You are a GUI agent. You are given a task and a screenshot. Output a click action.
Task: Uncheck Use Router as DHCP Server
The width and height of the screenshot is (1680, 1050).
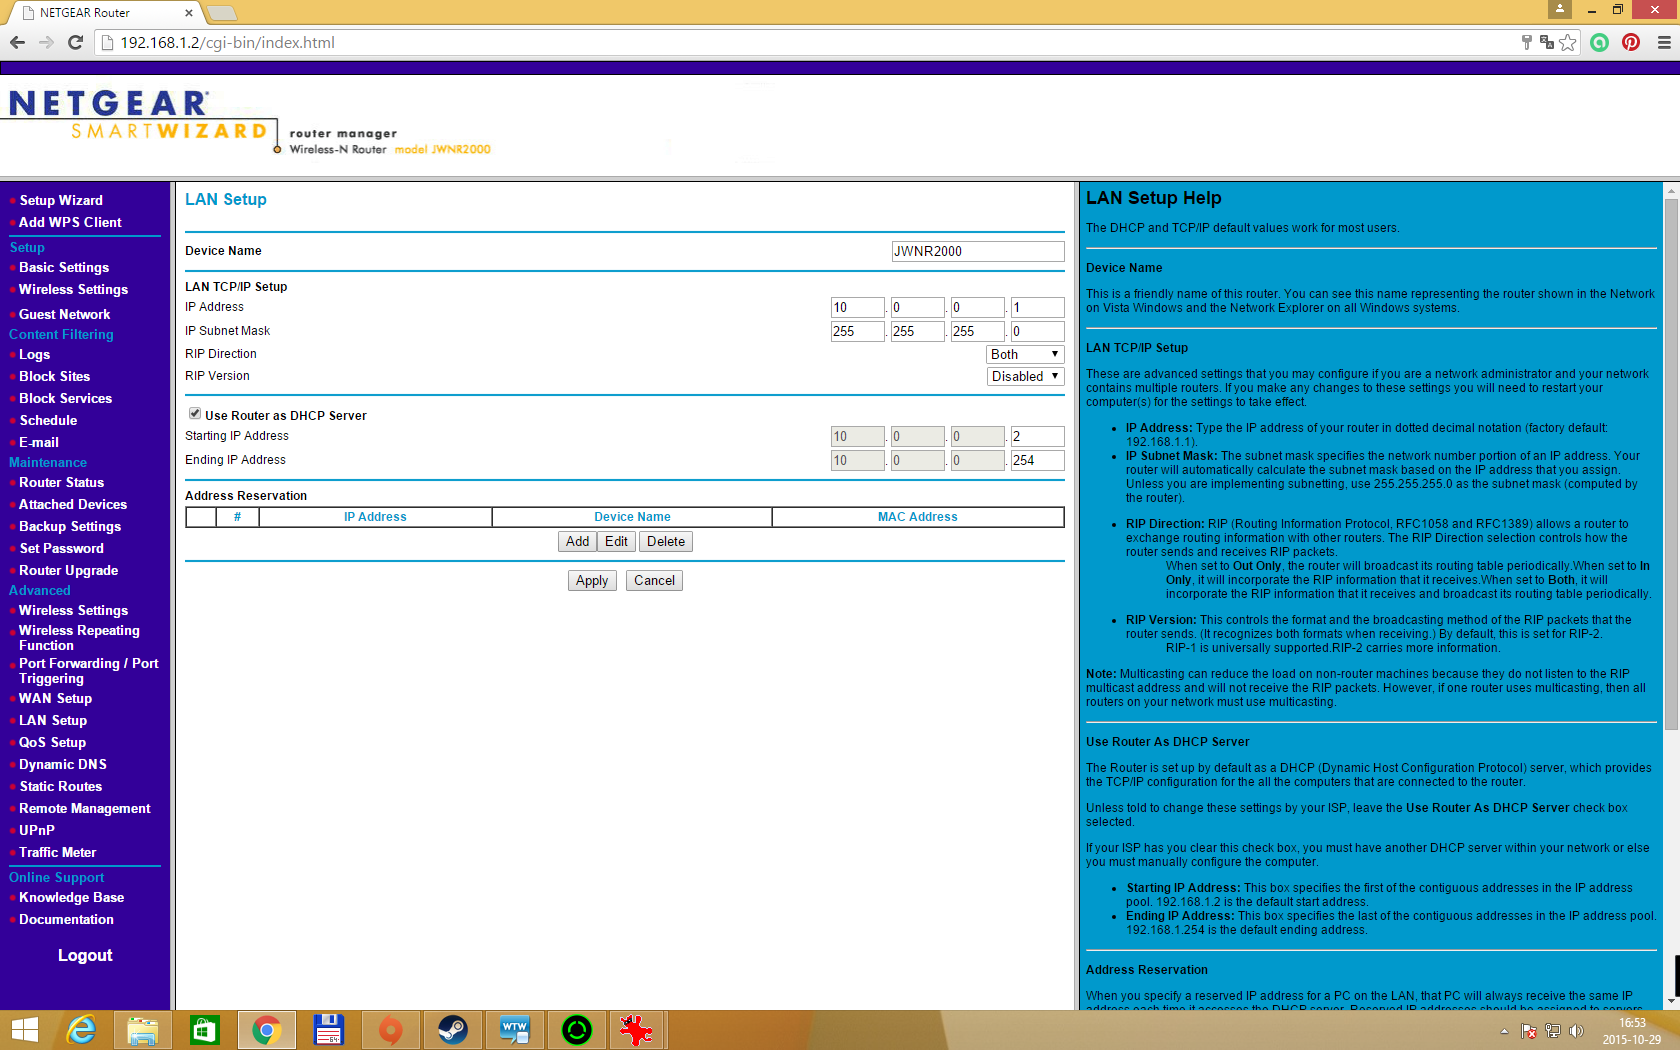pos(195,414)
